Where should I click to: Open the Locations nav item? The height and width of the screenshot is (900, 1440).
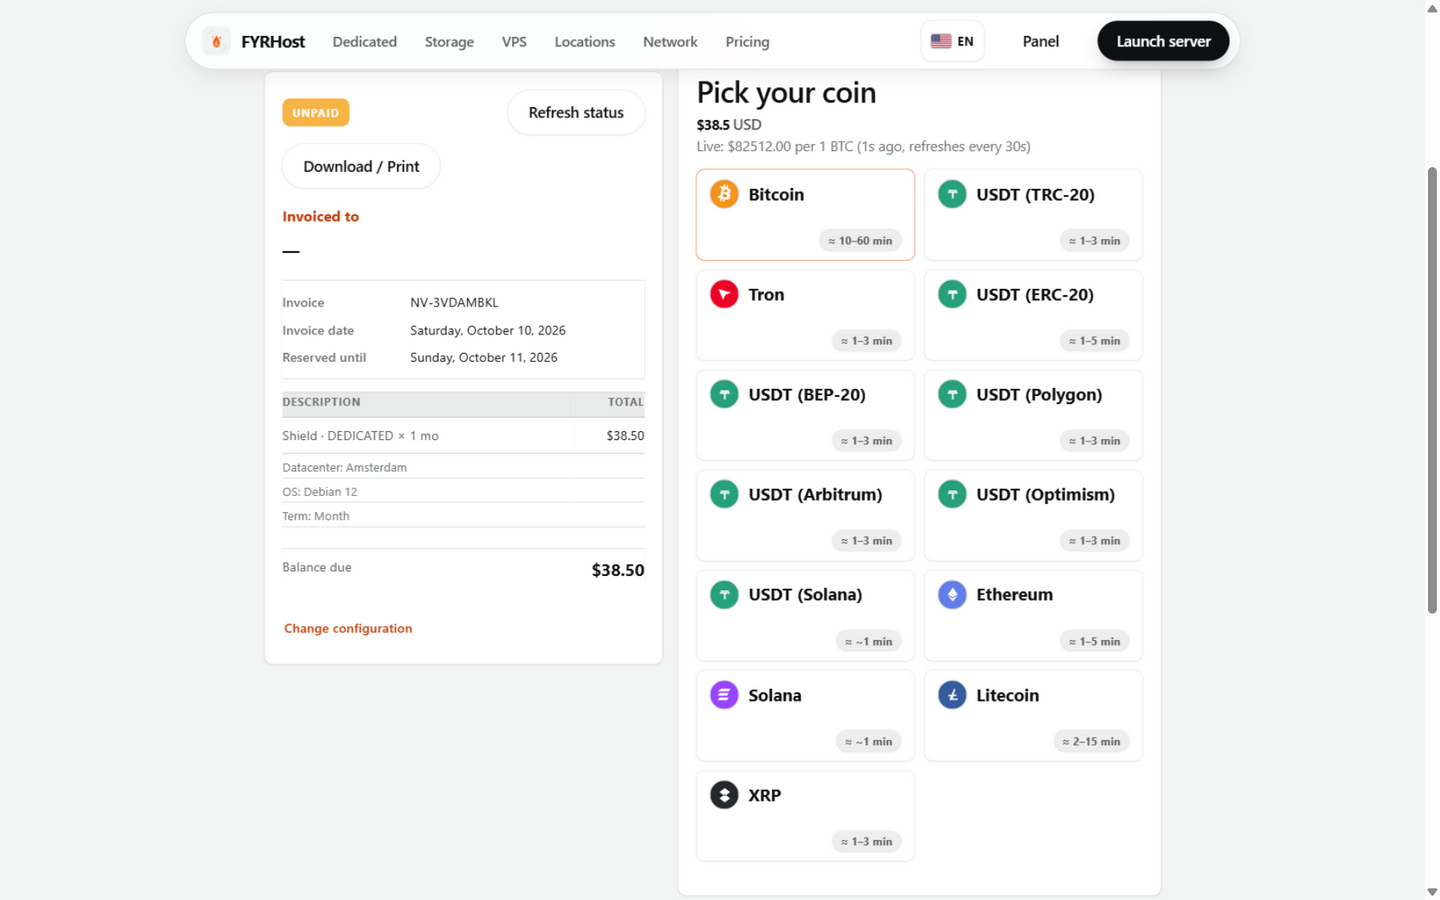[585, 41]
